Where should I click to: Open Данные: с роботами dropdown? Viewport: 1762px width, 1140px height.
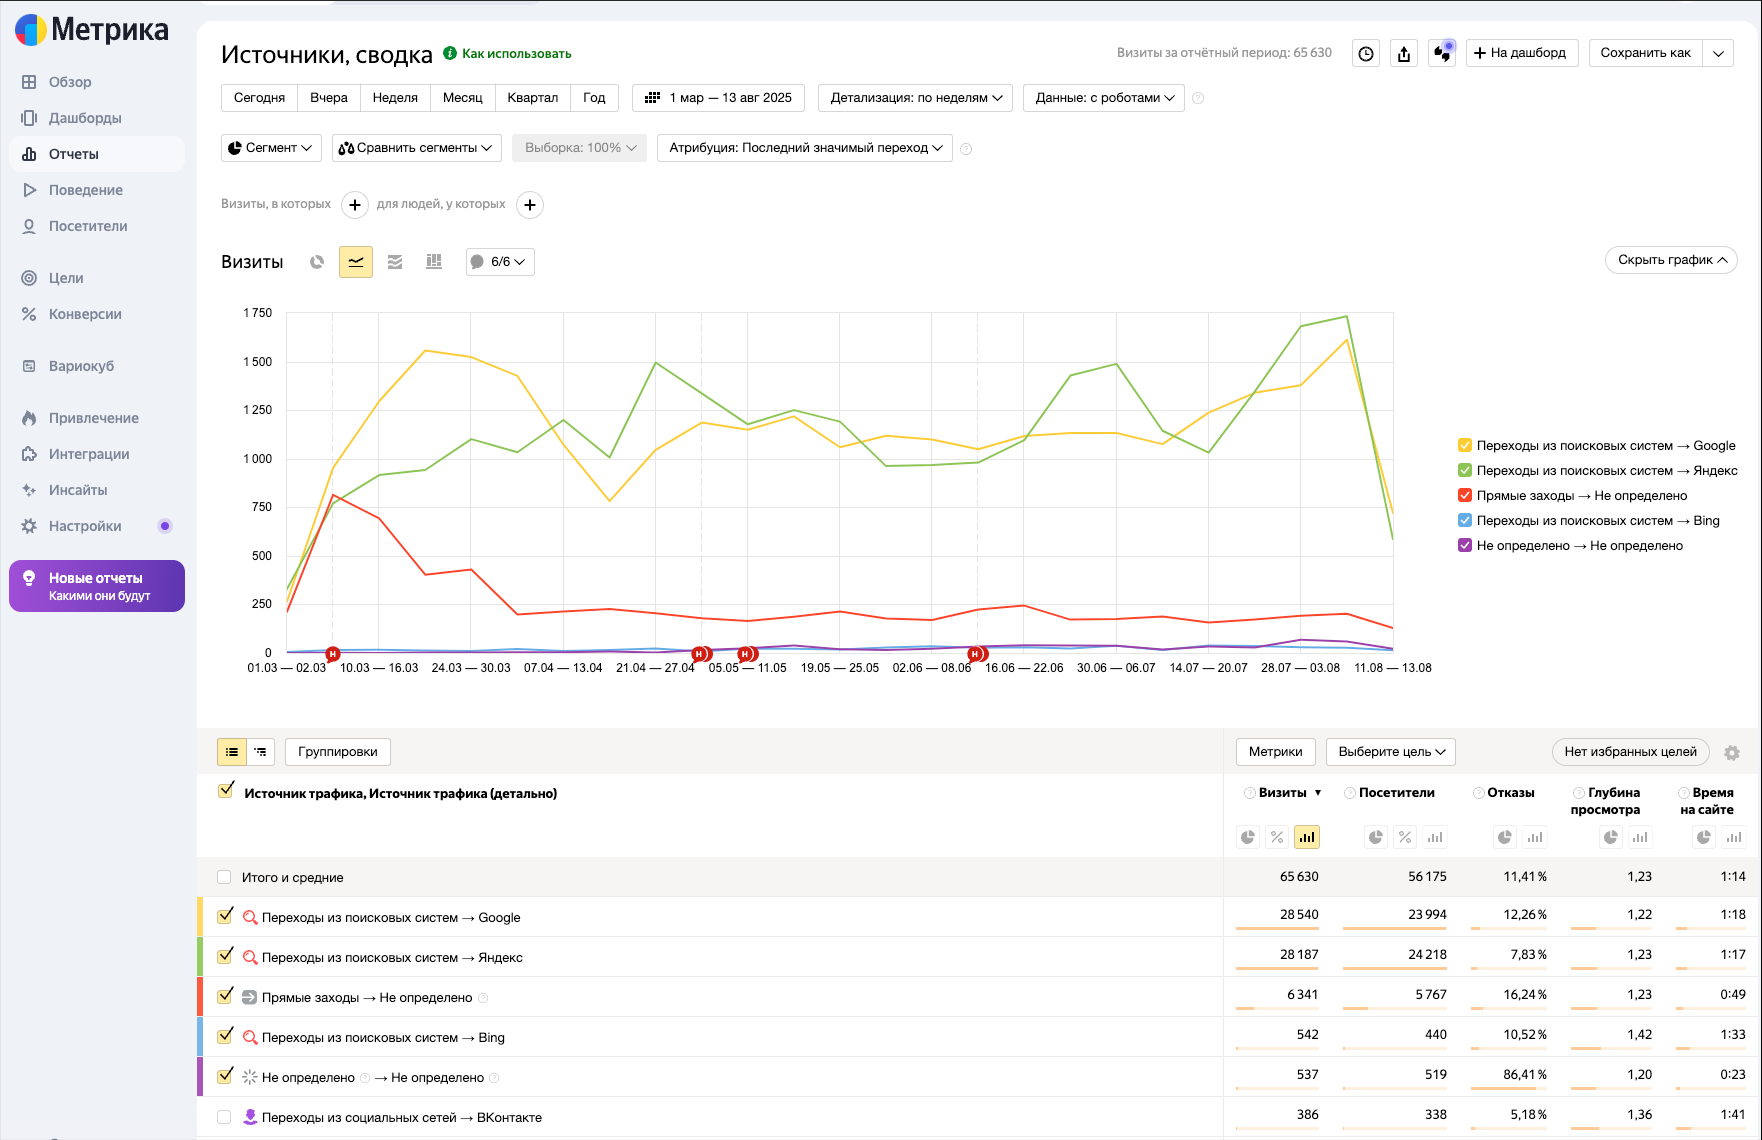coord(1104,98)
